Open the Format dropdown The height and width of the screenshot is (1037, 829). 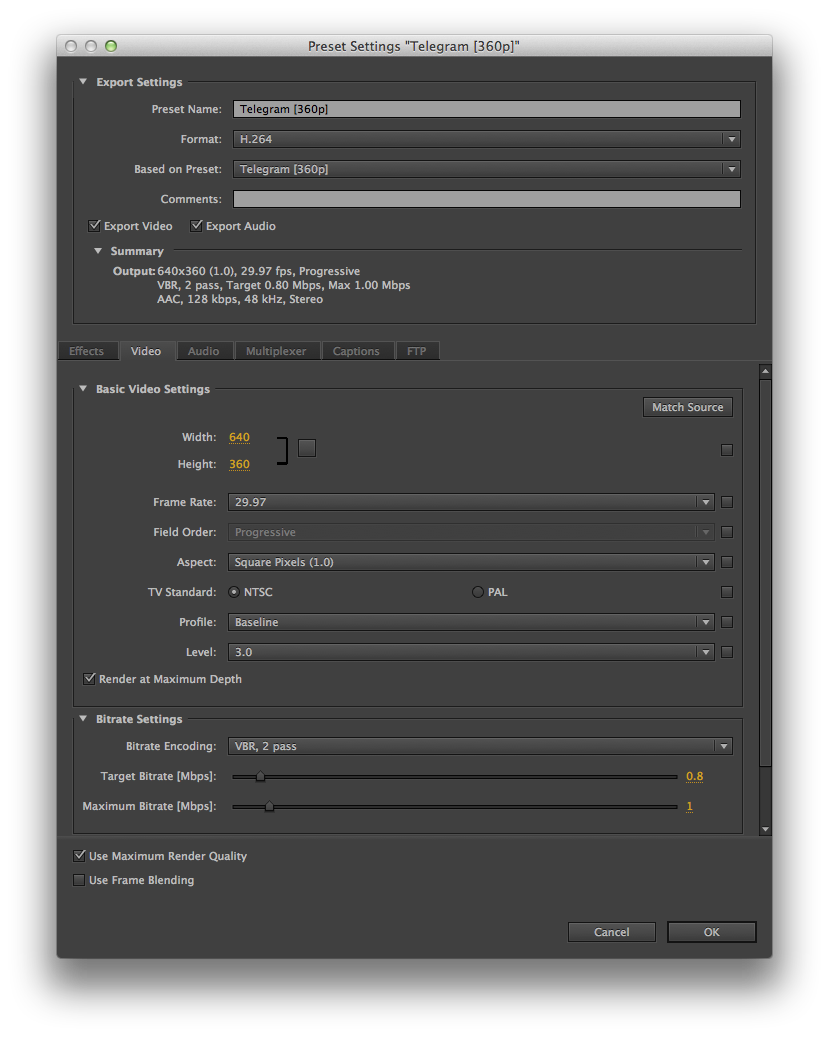click(486, 140)
